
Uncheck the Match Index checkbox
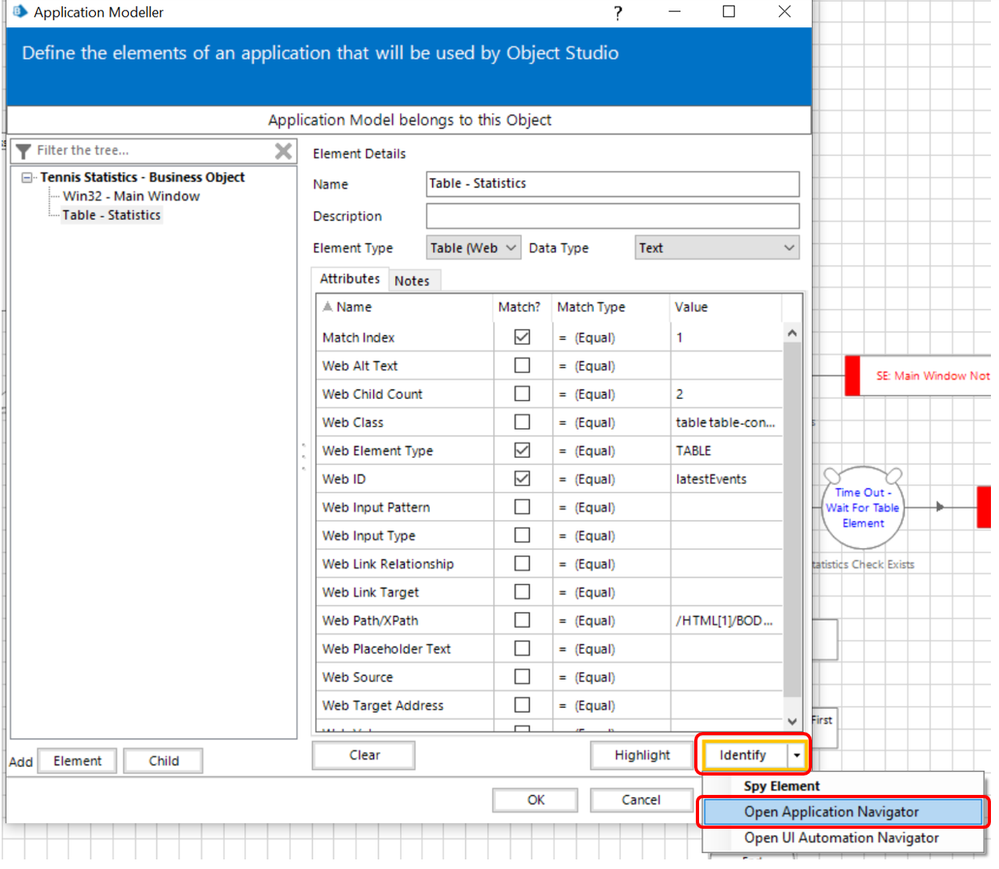(522, 337)
